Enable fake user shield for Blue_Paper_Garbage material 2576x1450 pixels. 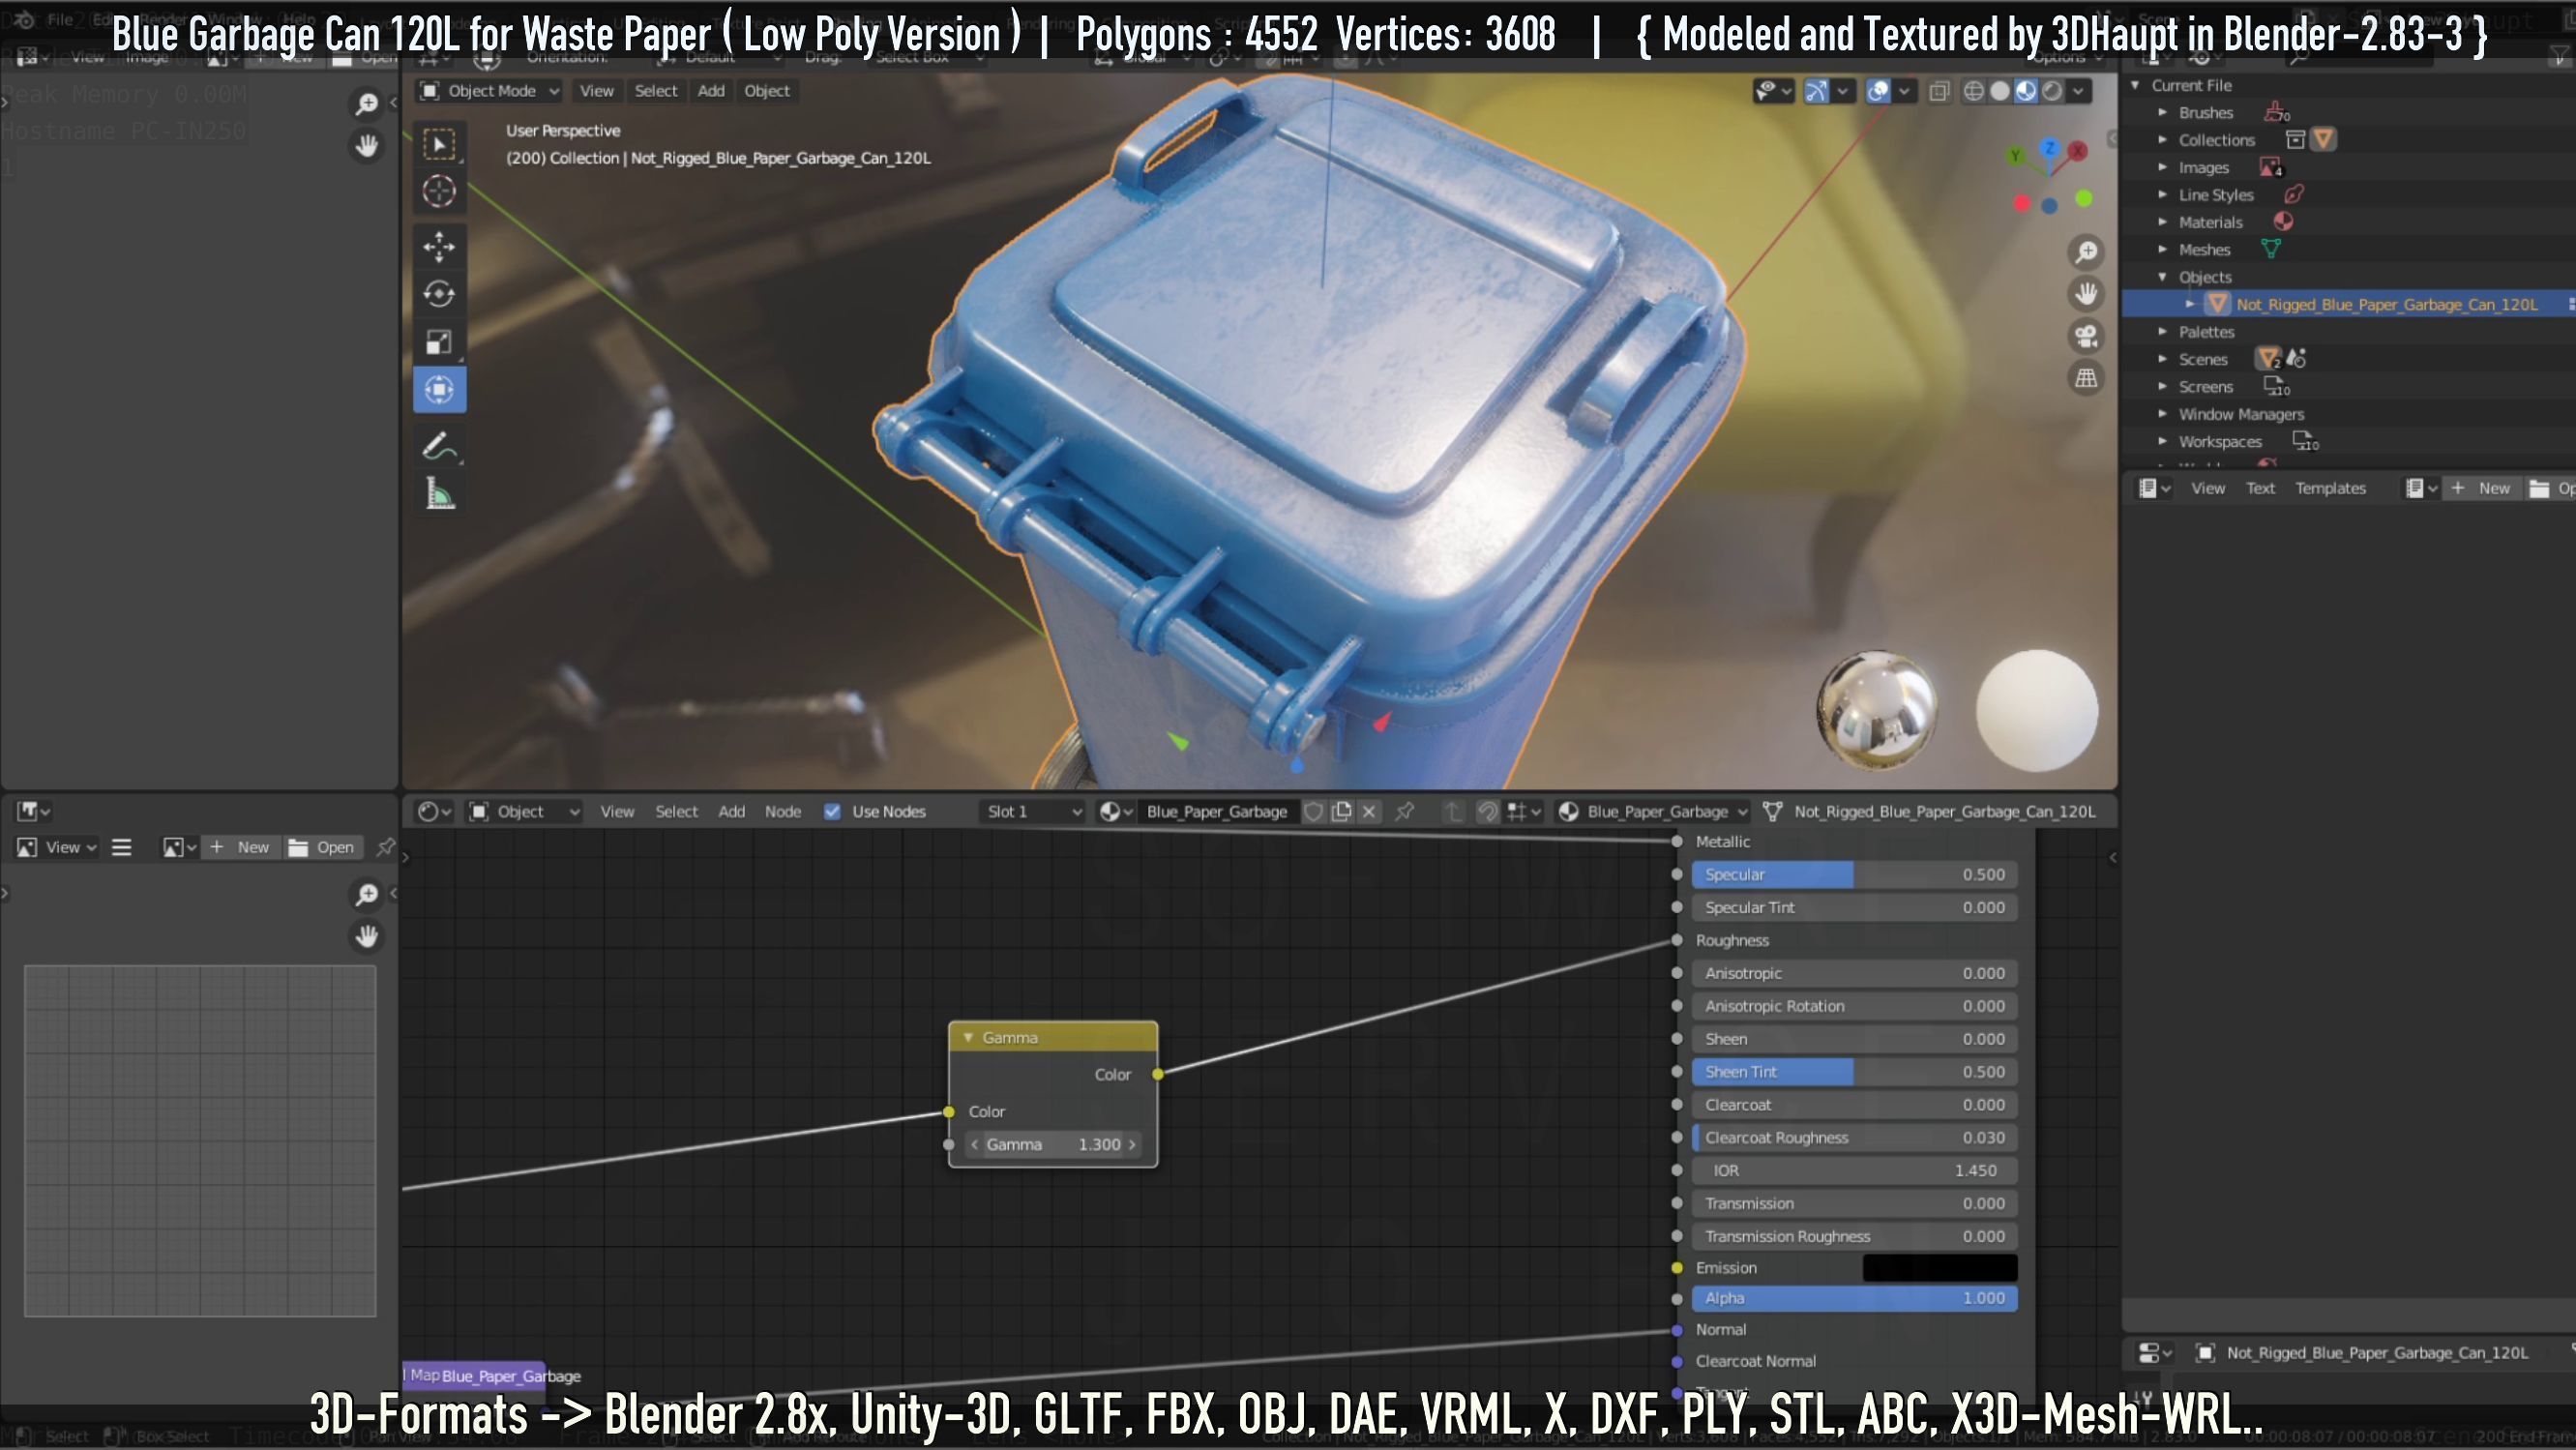pos(1314,812)
